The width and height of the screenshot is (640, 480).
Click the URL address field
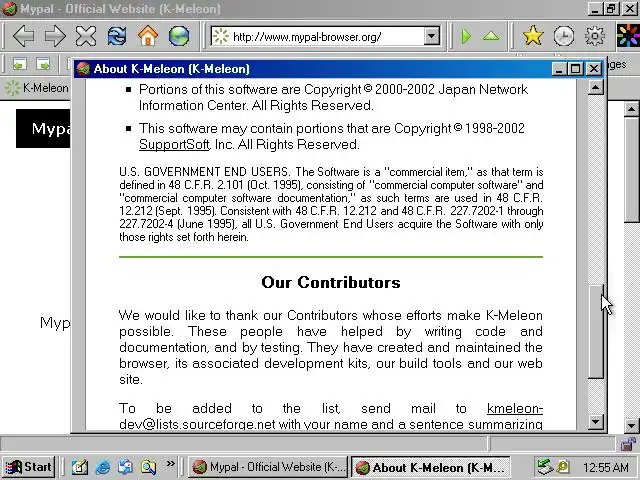tap(317, 37)
